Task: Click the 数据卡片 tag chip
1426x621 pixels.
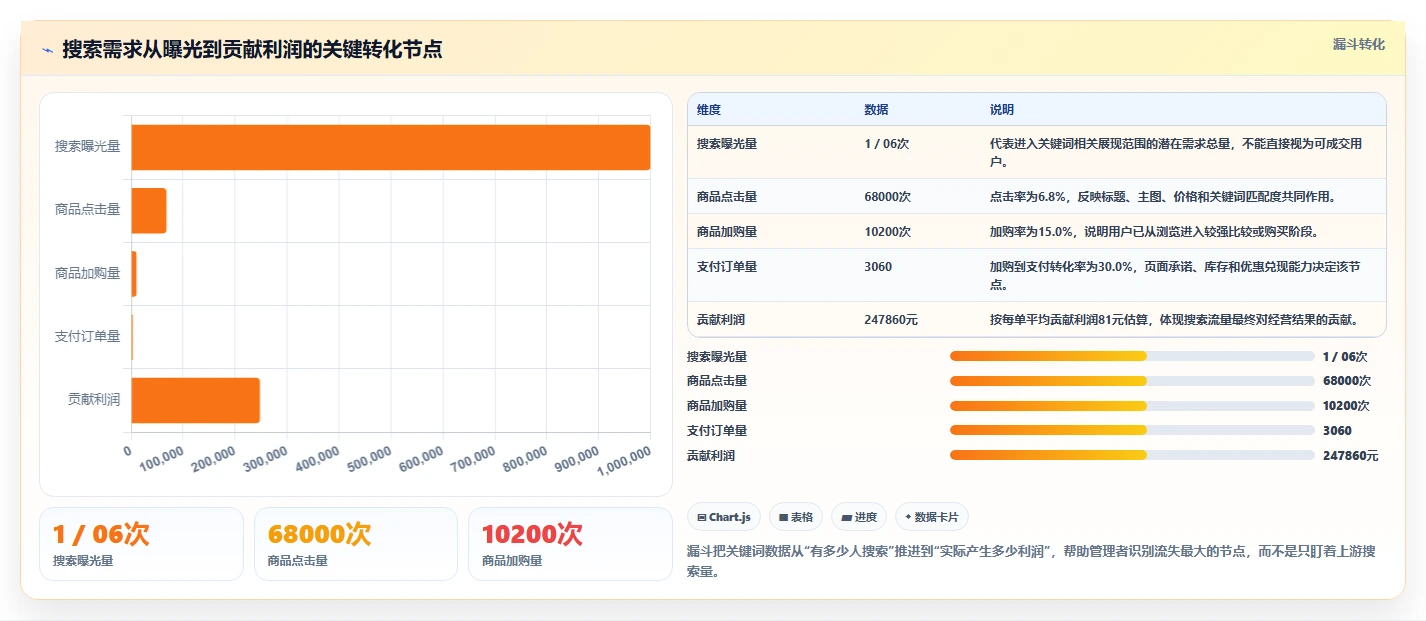Action: pos(932,517)
